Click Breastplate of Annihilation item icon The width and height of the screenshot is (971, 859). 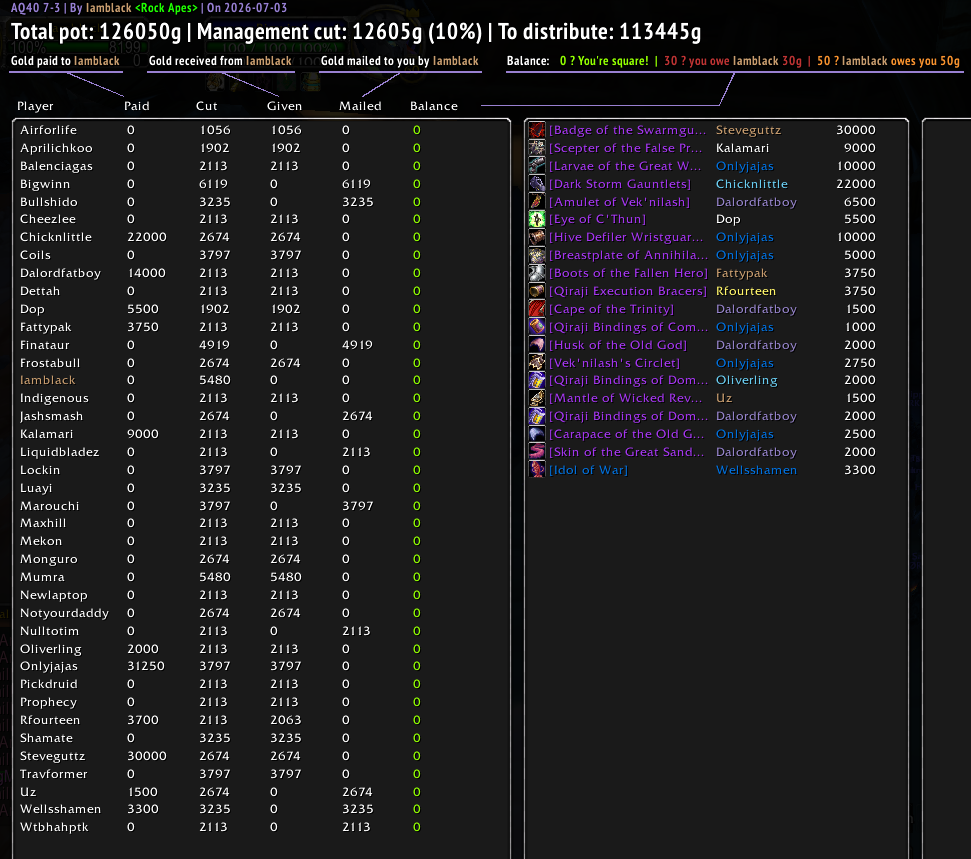click(537, 255)
